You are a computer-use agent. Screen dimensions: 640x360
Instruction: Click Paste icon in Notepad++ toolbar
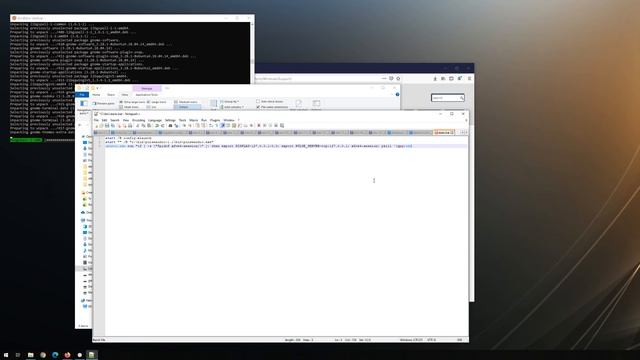149,126
